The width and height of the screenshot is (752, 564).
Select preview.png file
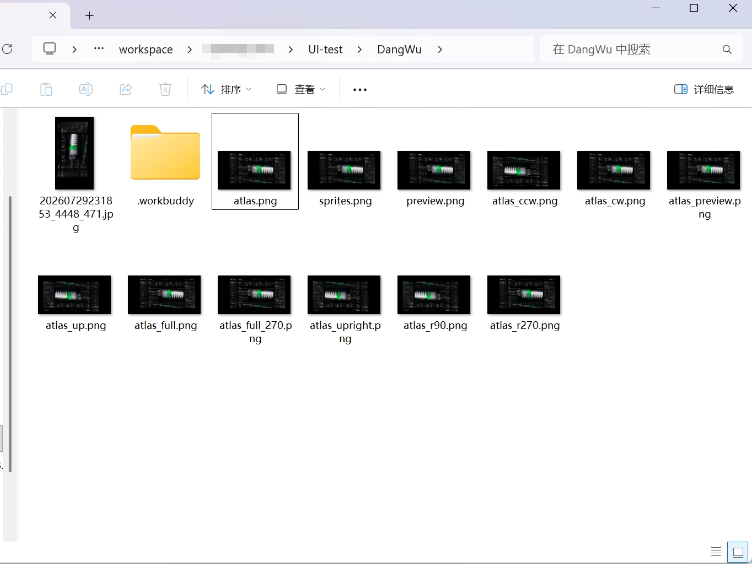point(435,178)
